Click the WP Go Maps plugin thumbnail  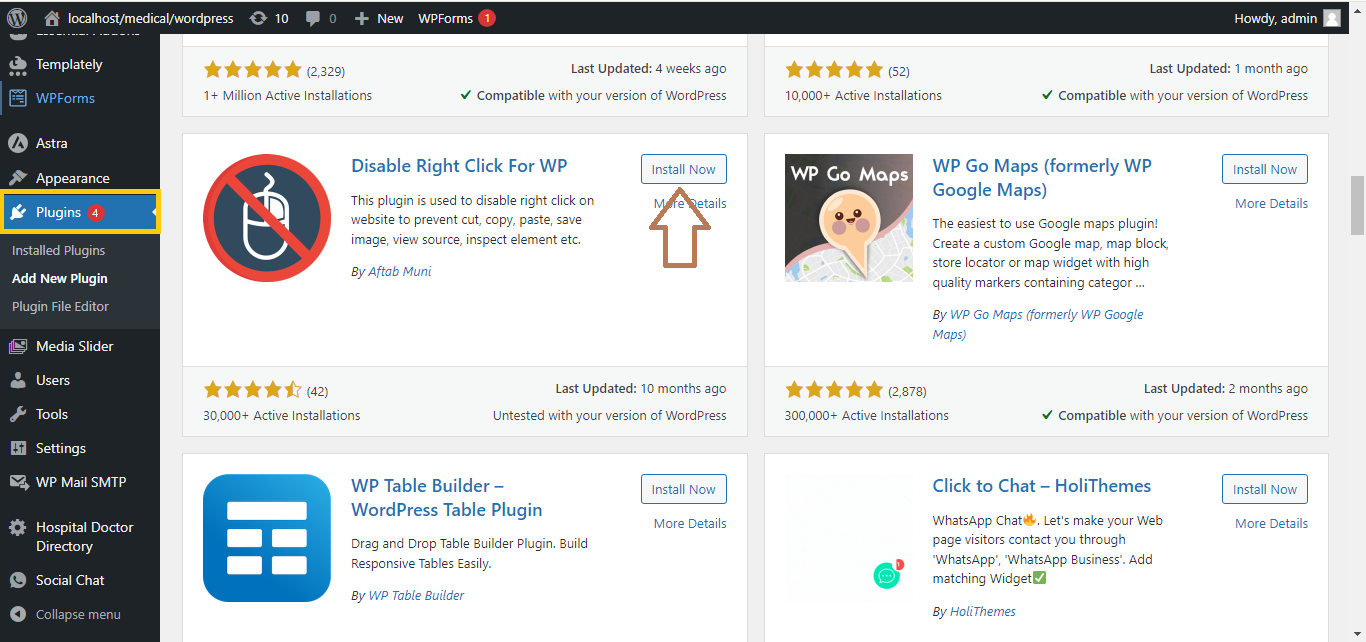[848, 218]
